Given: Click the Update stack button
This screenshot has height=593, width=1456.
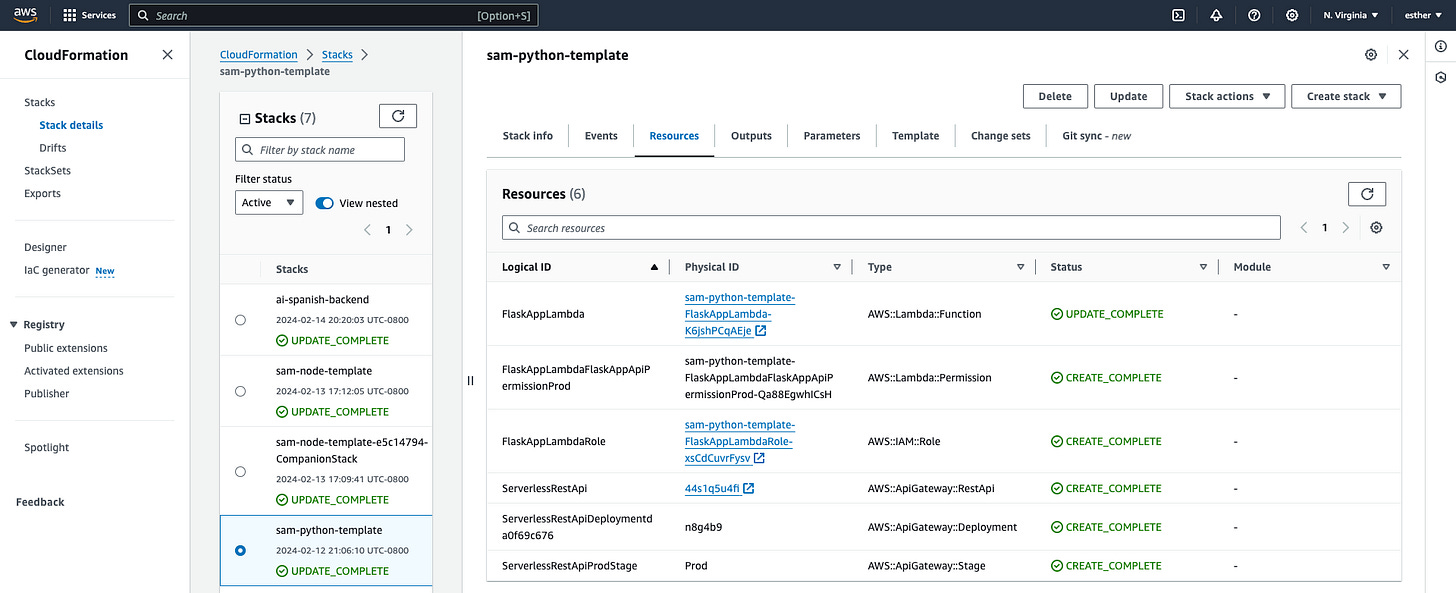Looking at the screenshot, I should [x=1128, y=96].
